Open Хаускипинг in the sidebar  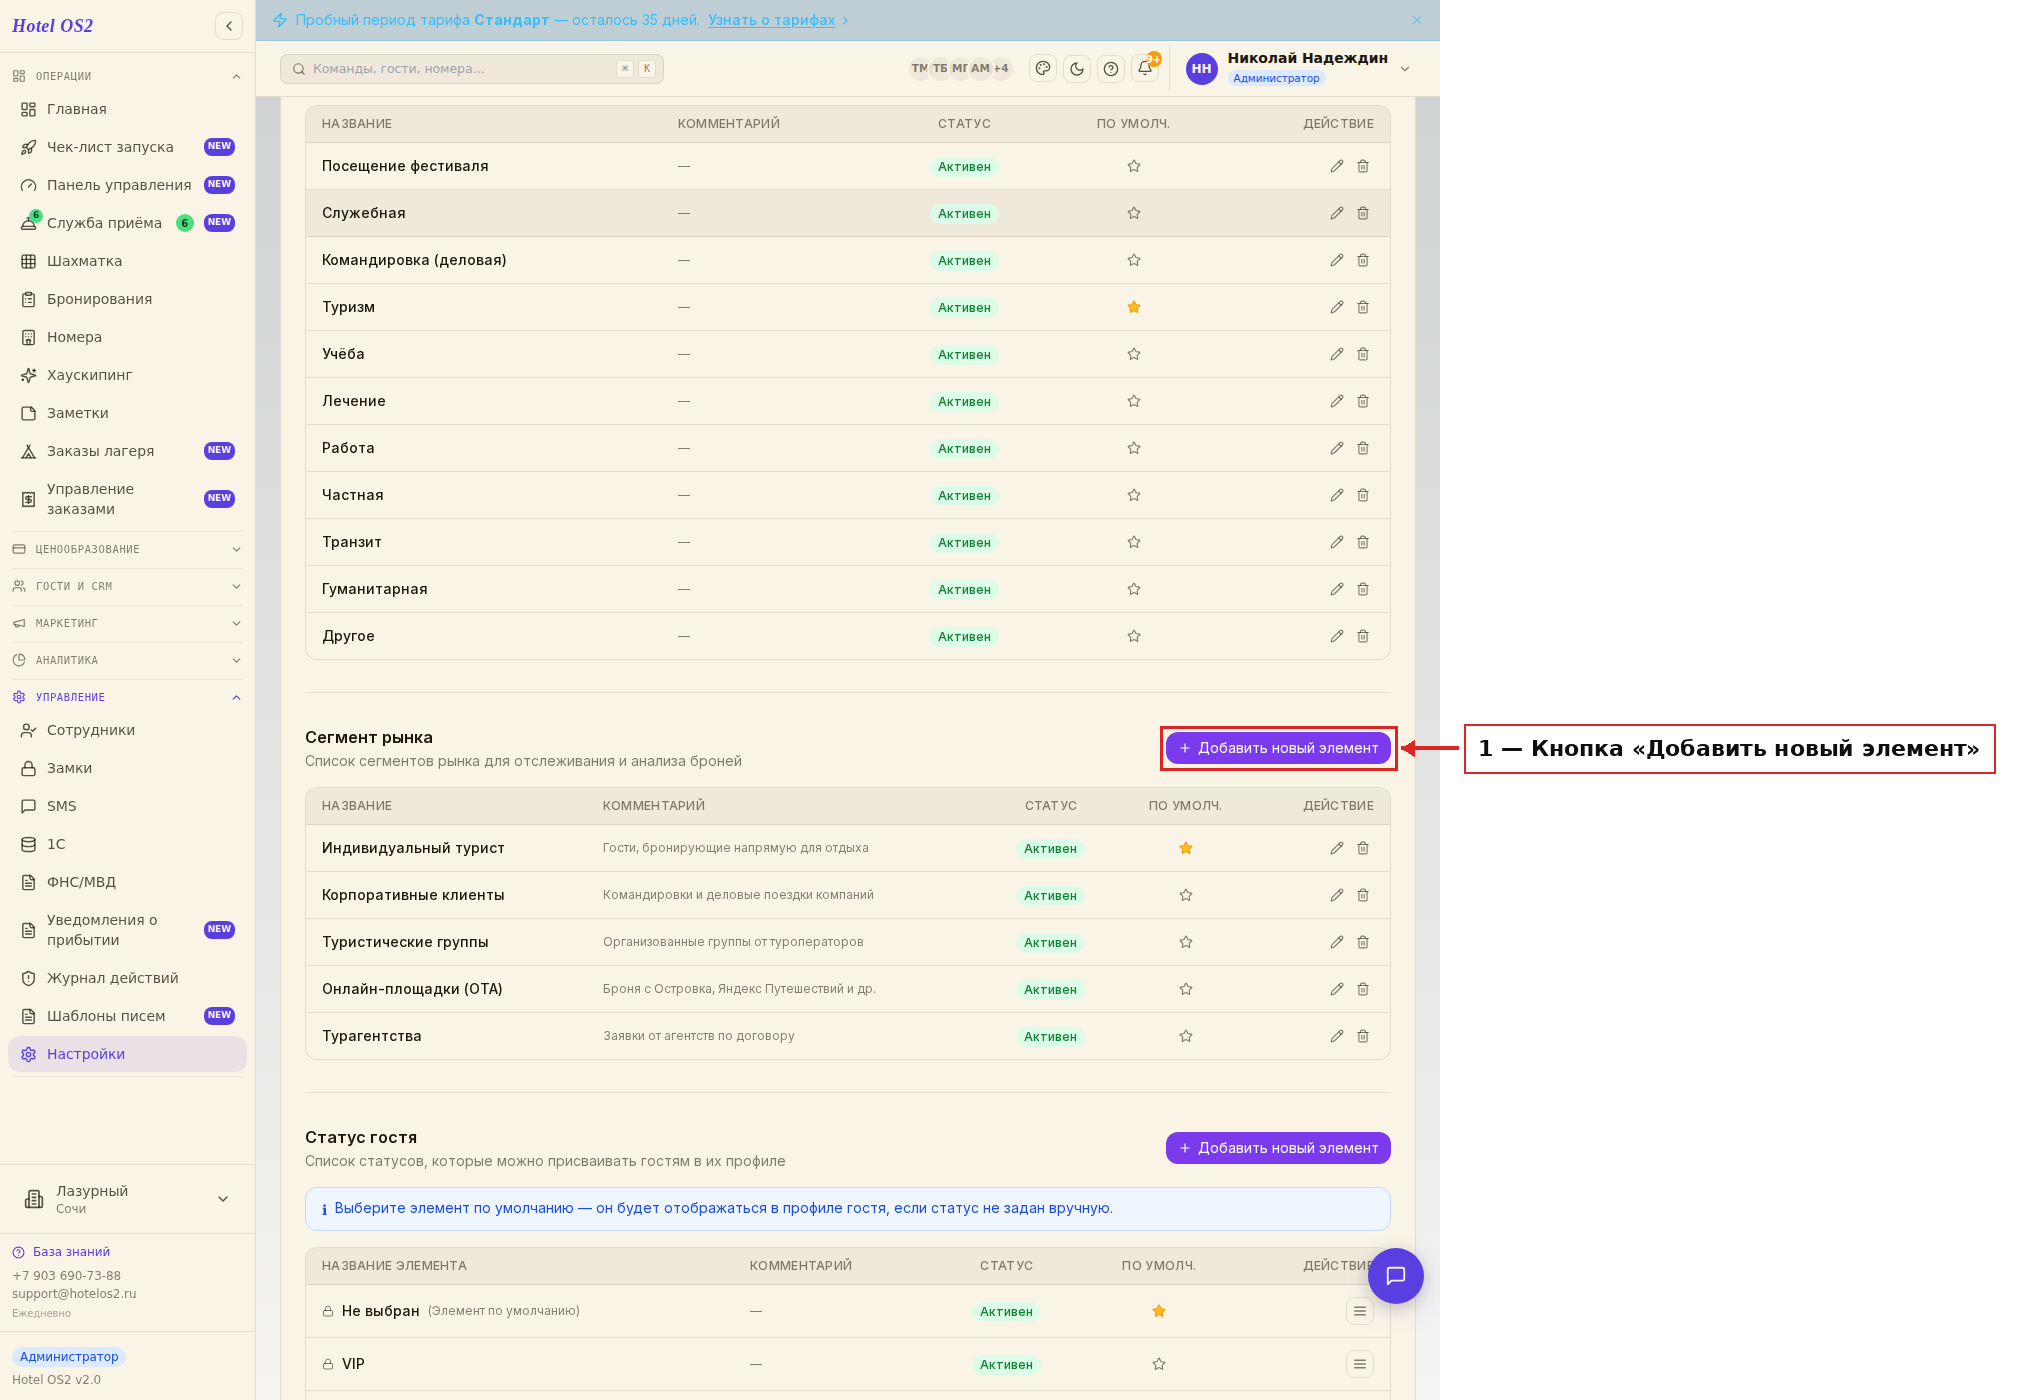127,375
